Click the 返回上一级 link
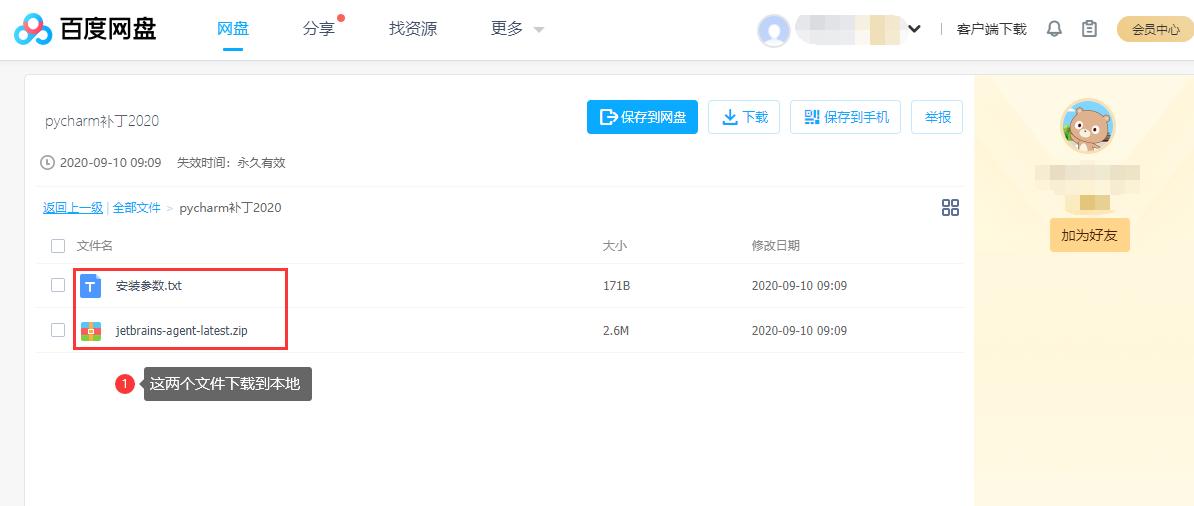Viewport: 1194px width, 506px height. pyautogui.click(x=72, y=208)
